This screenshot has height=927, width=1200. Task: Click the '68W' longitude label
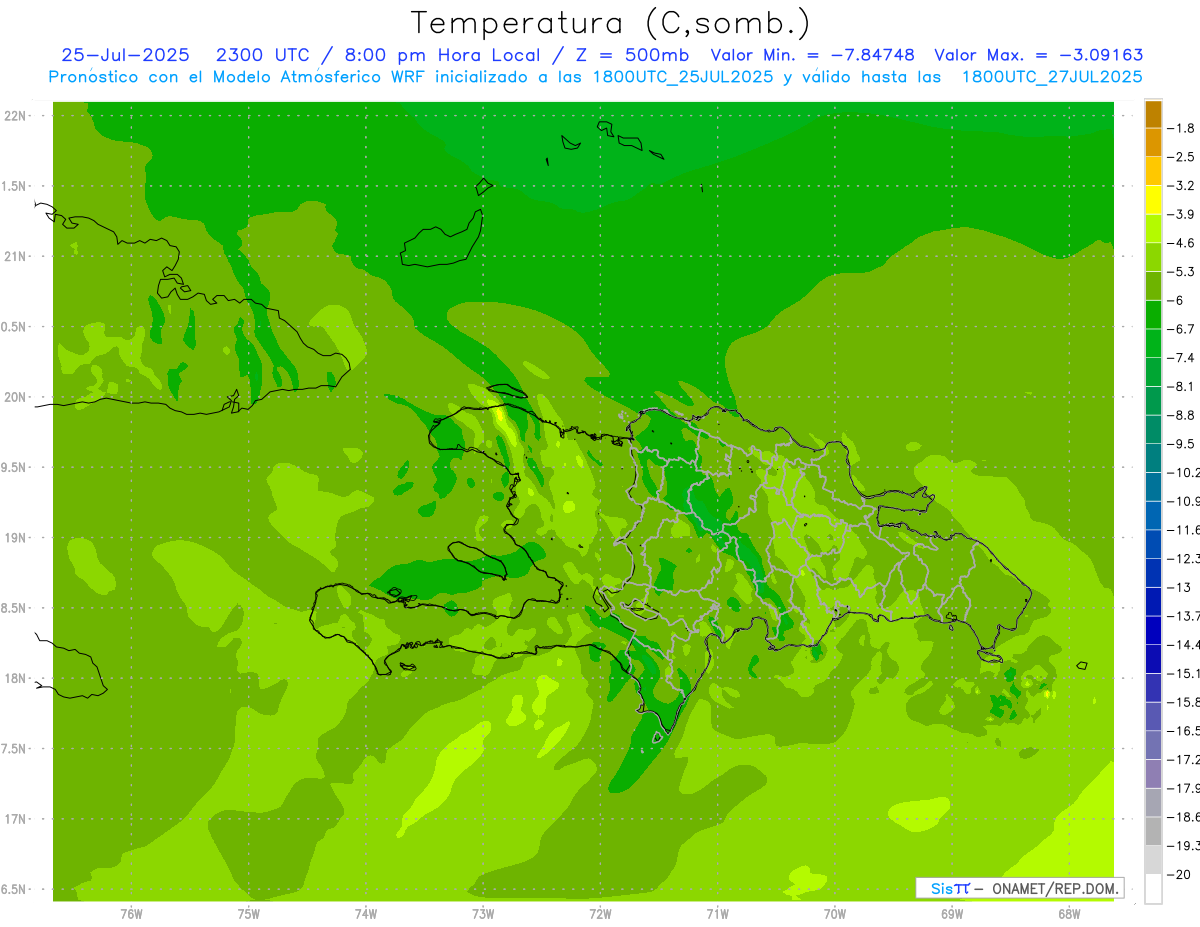pos(1069,914)
